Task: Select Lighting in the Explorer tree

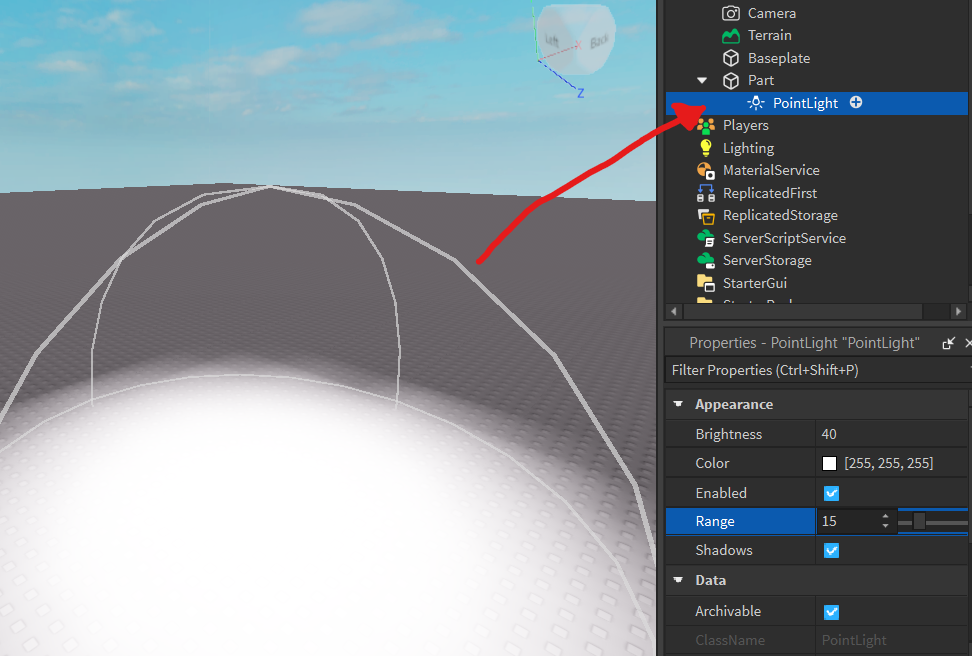Action: point(748,148)
